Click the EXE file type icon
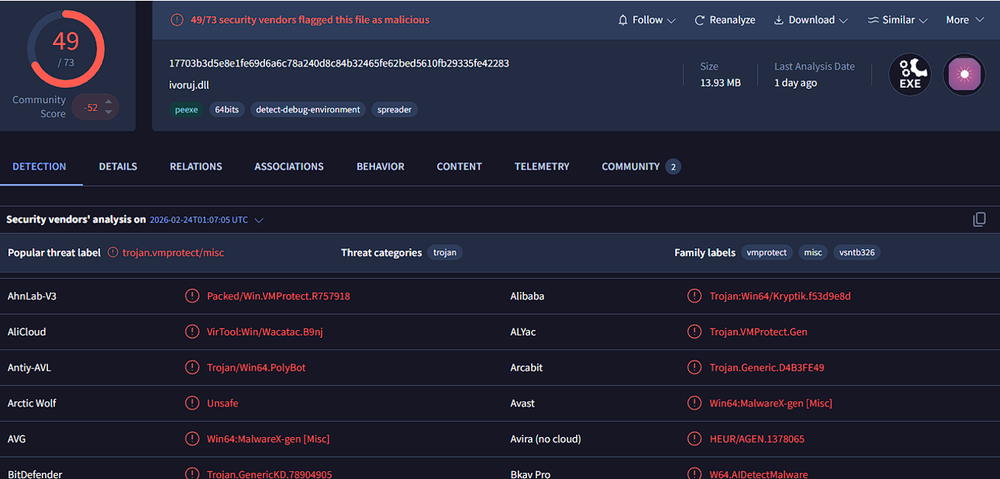 909,75
